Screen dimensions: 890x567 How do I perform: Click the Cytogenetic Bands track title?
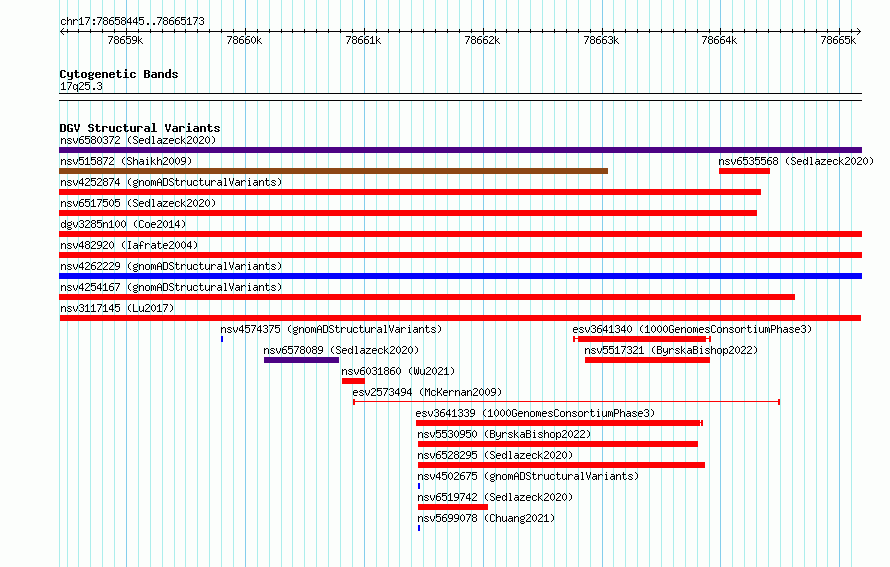[119, 74]
